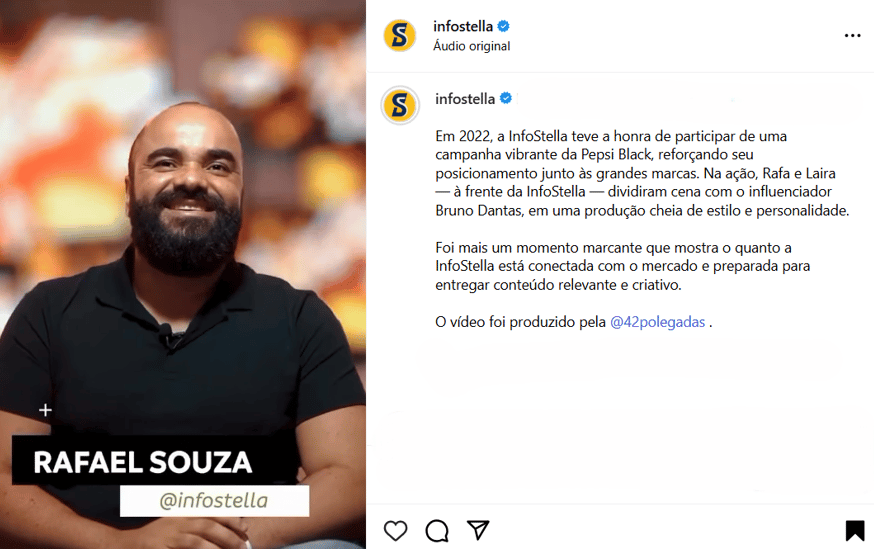The image size is (874, 549).
Task: Toggle the saved bookmark icon
Action: click(854, 530)
